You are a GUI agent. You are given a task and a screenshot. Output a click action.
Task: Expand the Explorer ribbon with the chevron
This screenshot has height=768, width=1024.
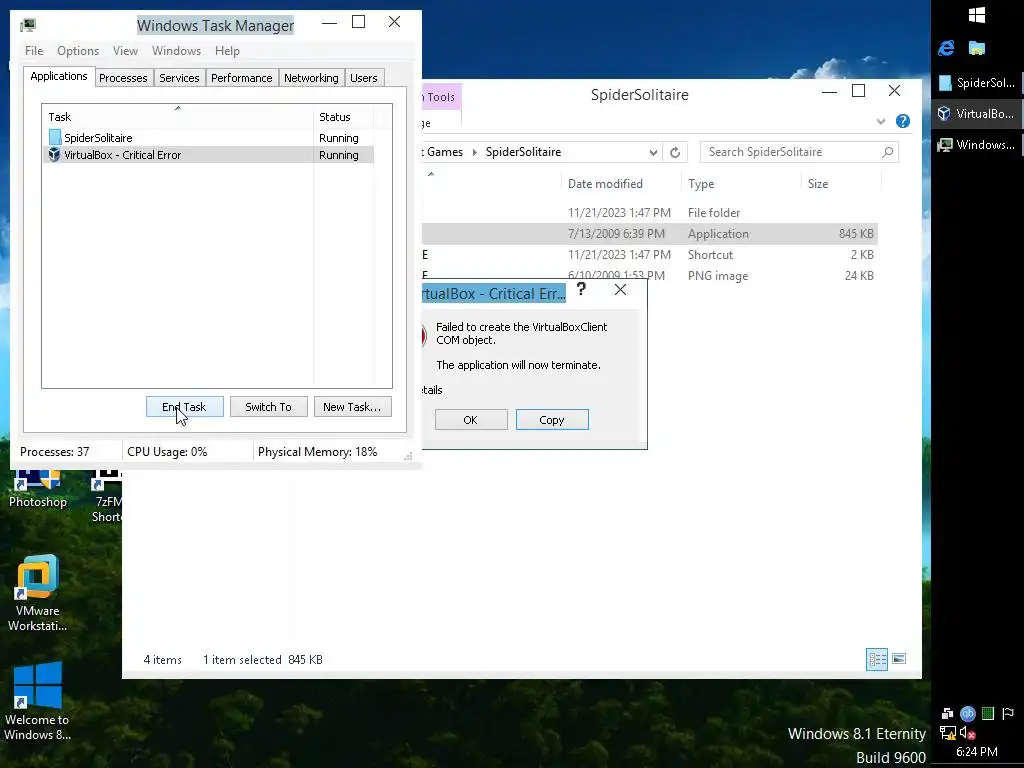(881, 121)
